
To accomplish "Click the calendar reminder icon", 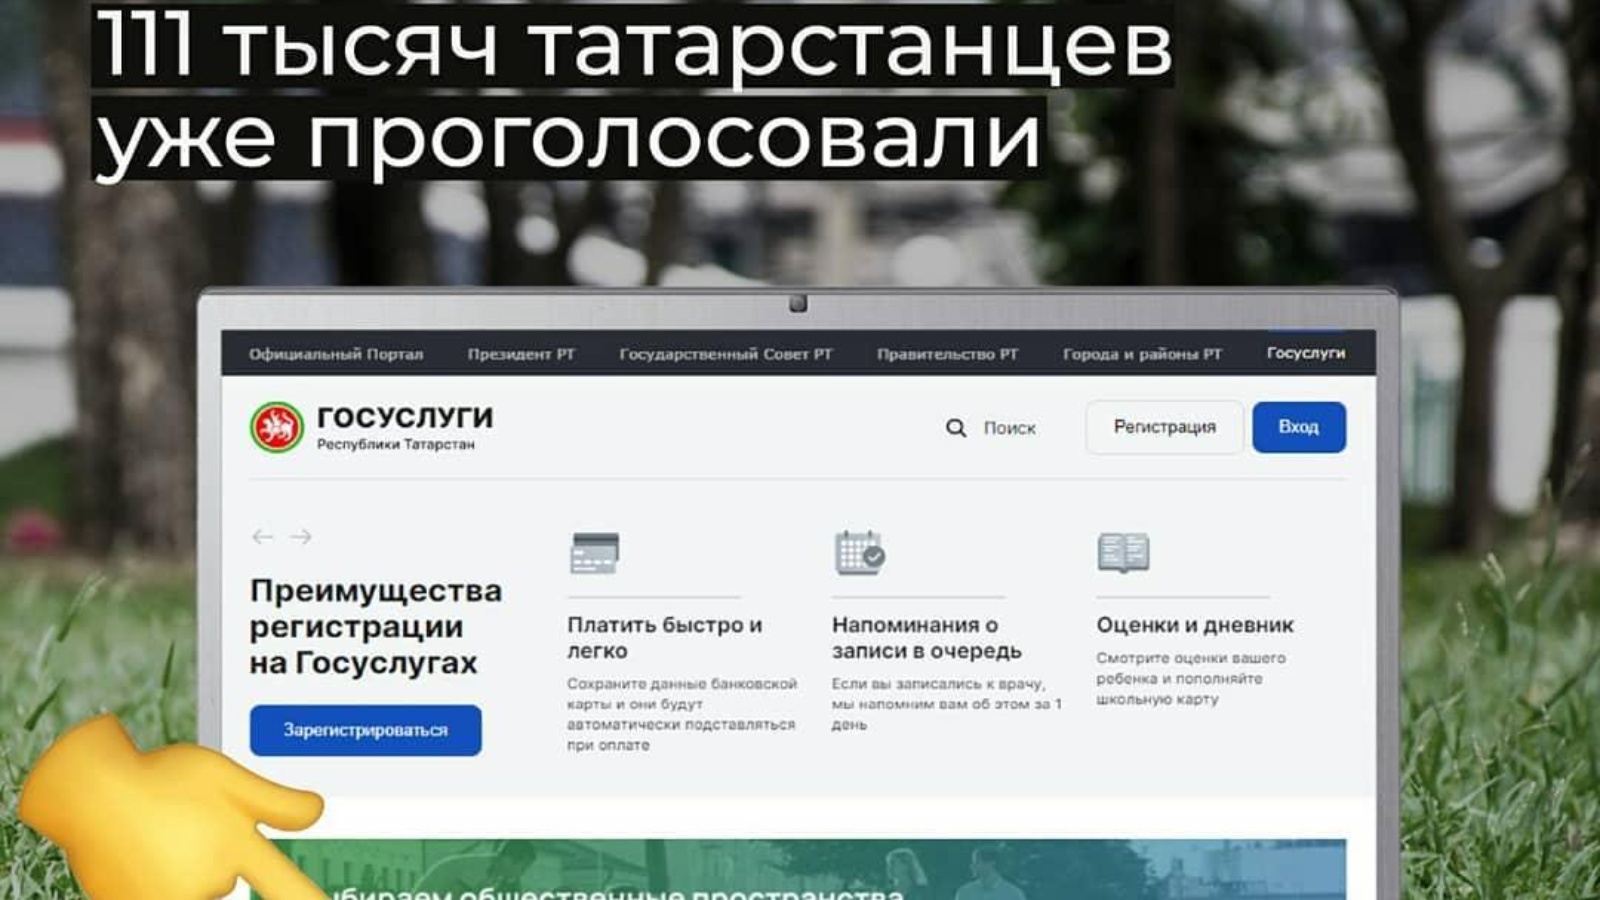I will tap(859, 553).
